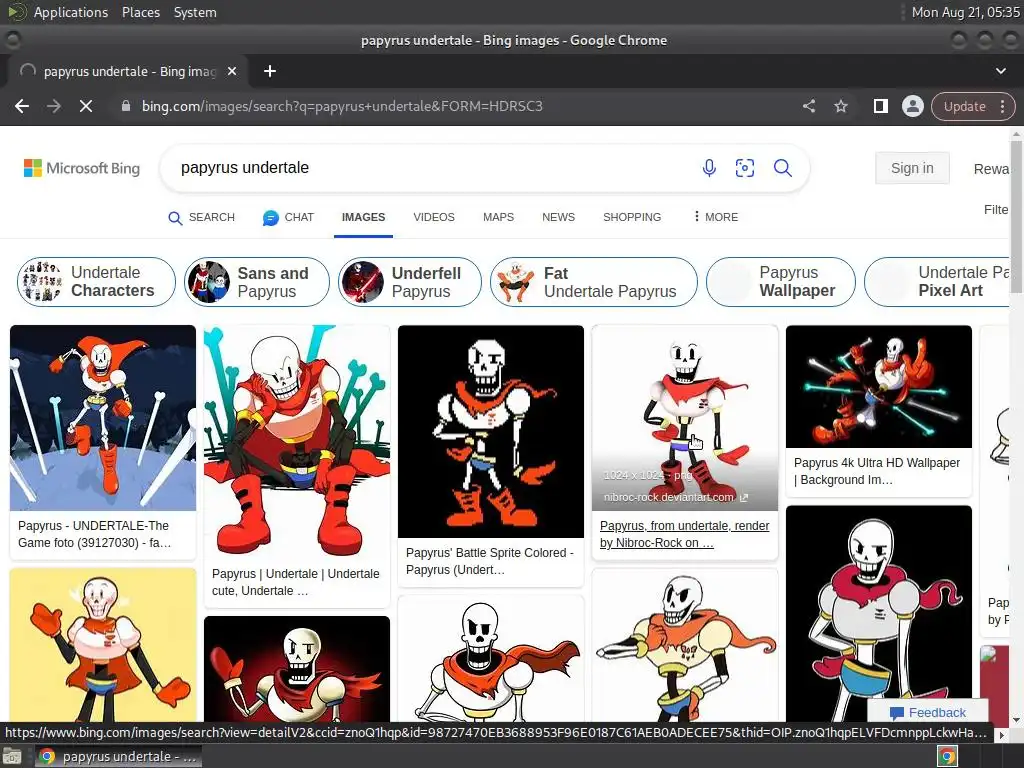Open Papyrus' Battle Sprite Colored image
The width and height of the screenshot is (1024, 768).
pos(490,432)
